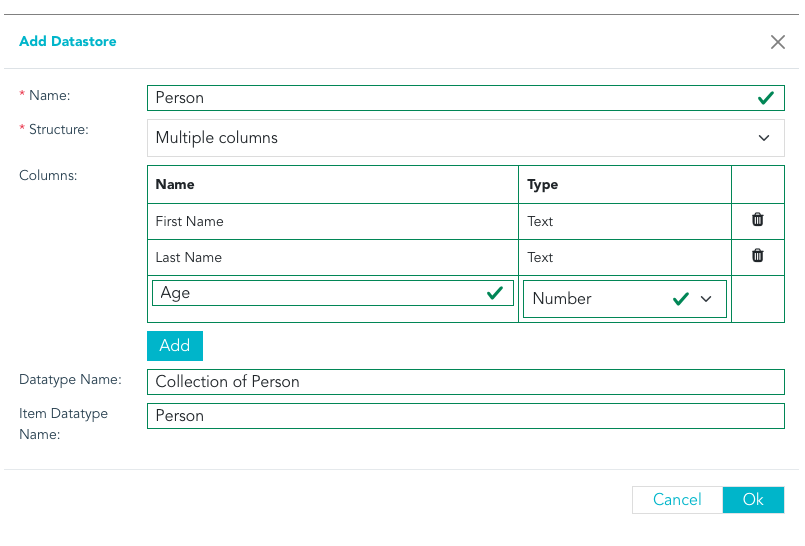
Task: Open the Number type dropdown chevron
Action: point(706,299)
